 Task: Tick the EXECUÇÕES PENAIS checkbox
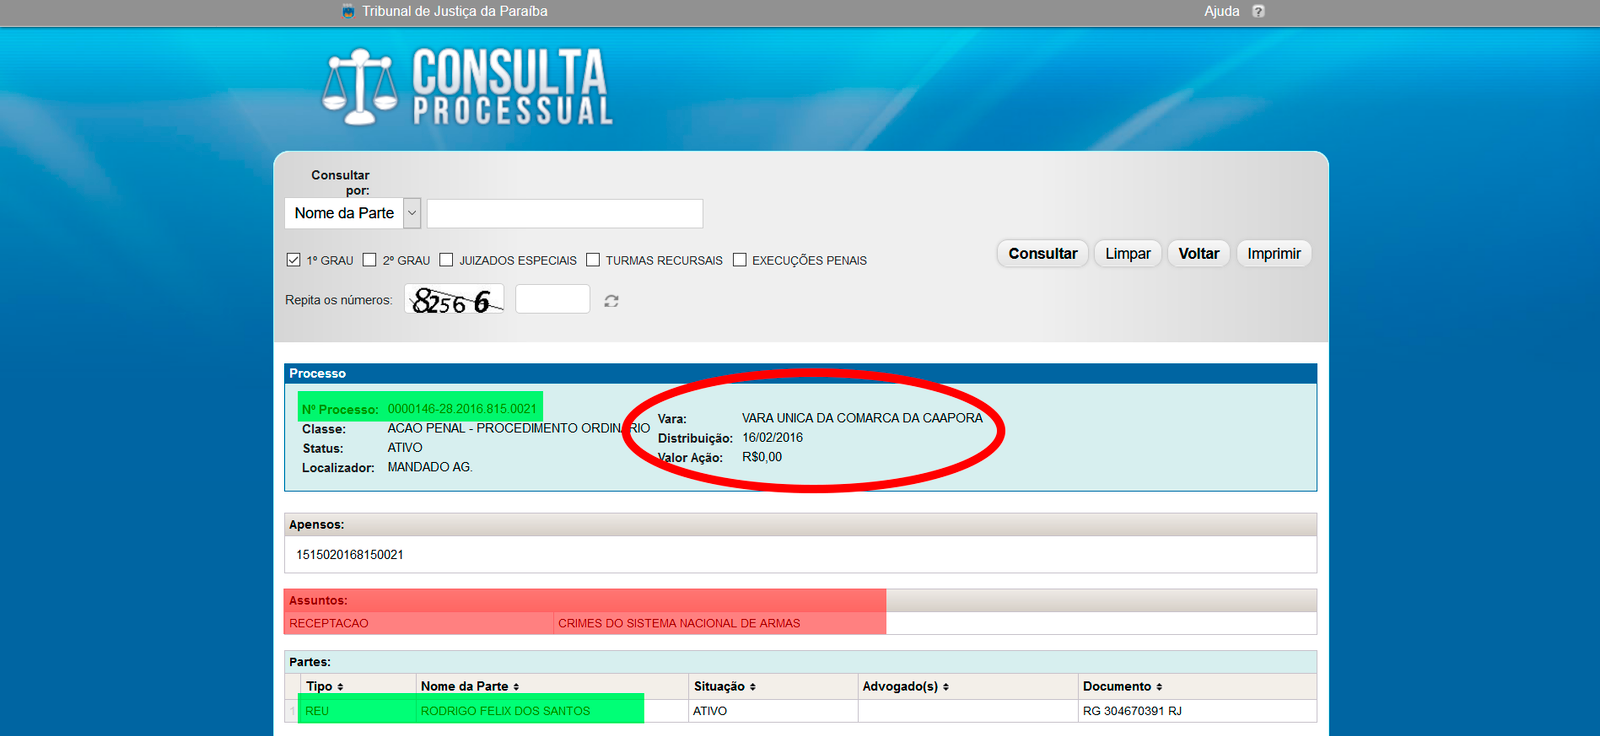(739, 260)
